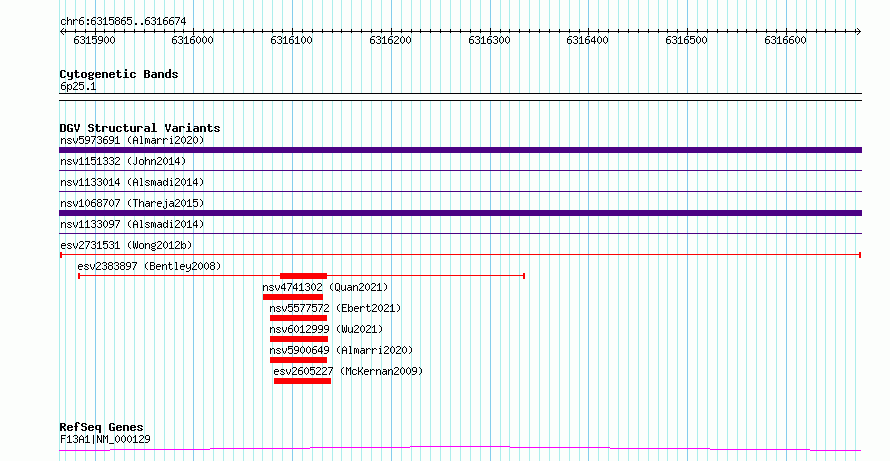
Task: Click the DGV Structural Variants track title
Action: [140, 128]
